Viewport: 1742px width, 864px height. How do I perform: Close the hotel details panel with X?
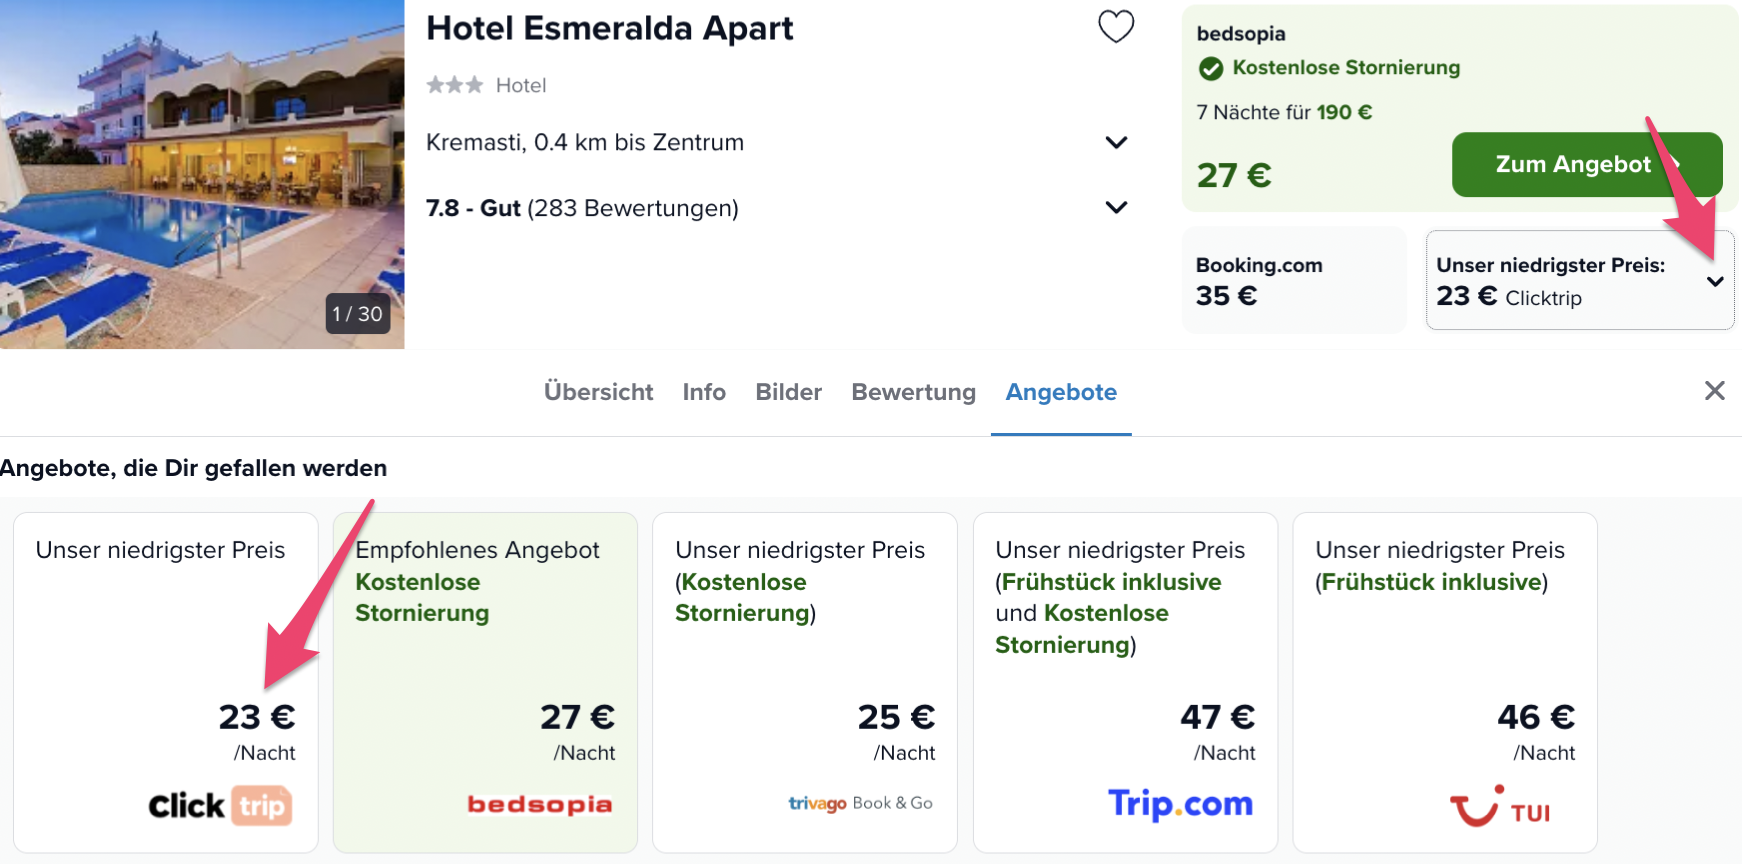pos(1715,390)
